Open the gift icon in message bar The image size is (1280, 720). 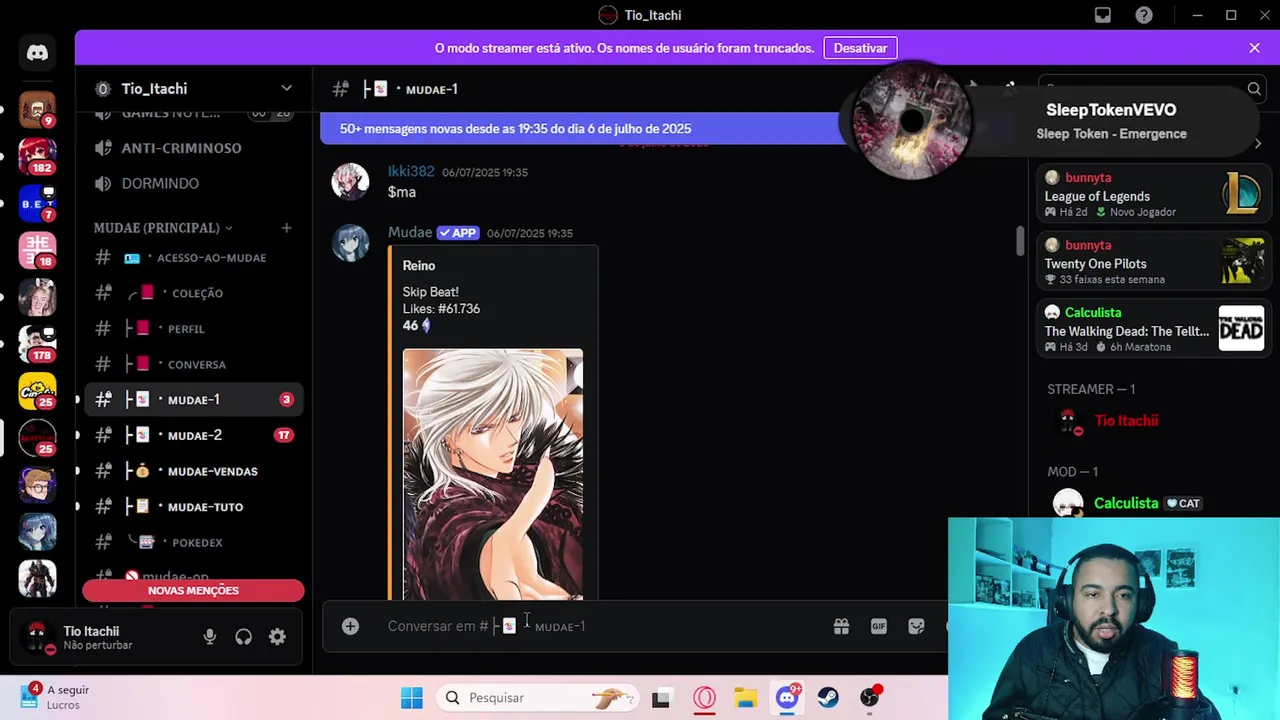[841, 626]
